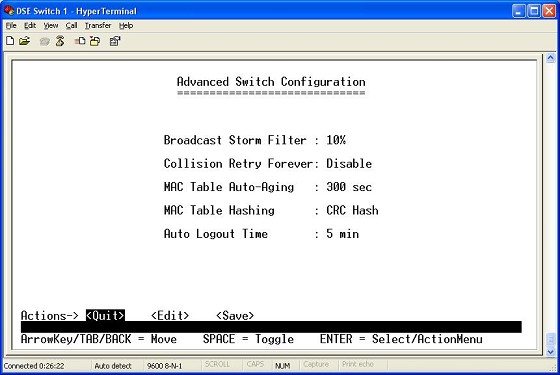Select the <Save> action
This screenshot has width=560, height=375.
pyautogui.click(x=235, y=315)
